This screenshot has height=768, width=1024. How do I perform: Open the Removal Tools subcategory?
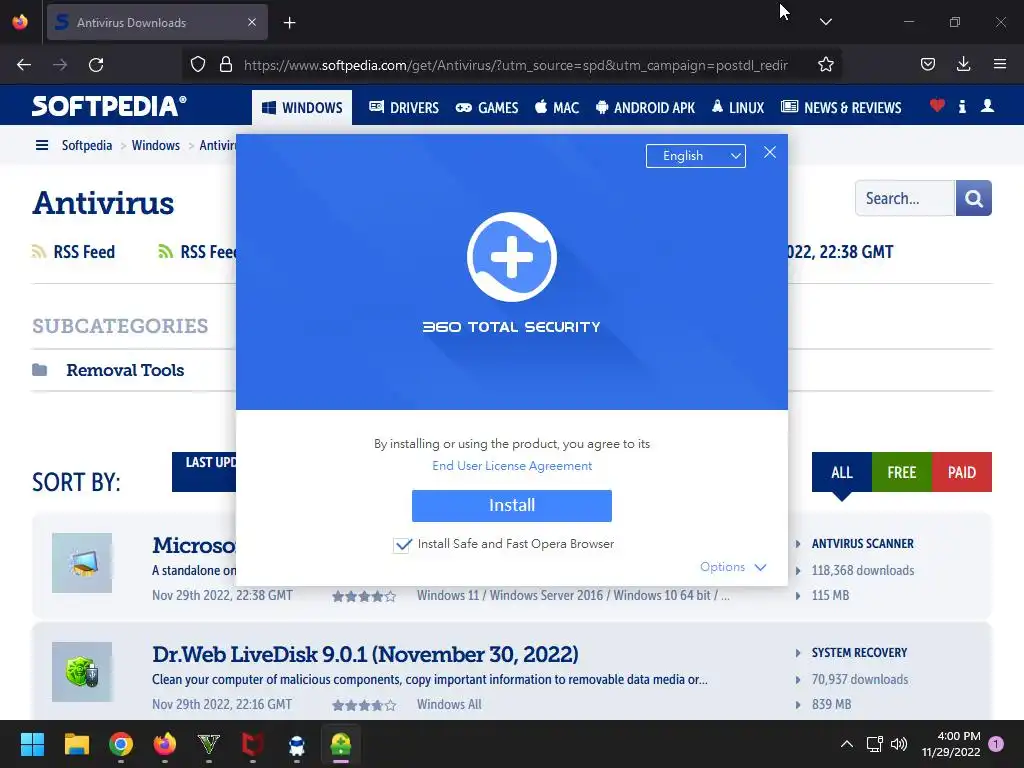click(x=125, y=370)
